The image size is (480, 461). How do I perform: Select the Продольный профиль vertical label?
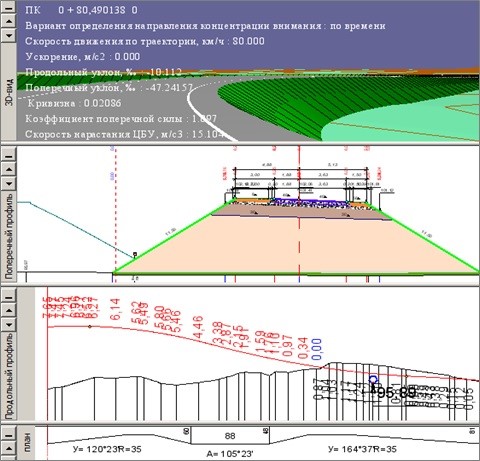click(x=9, y=376)
